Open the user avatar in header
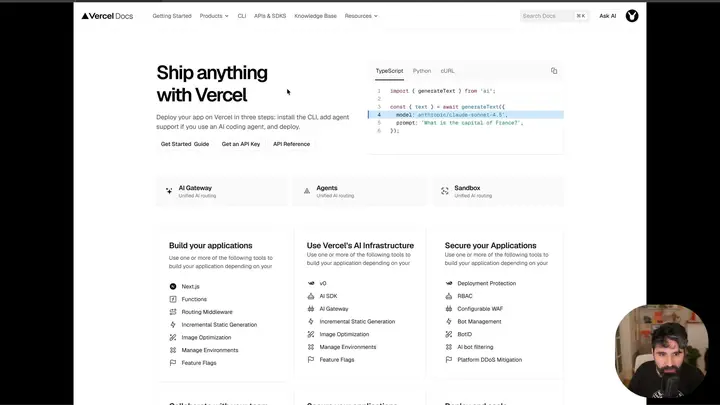Screen dimensions: 720x405 [x=632, y=16]
